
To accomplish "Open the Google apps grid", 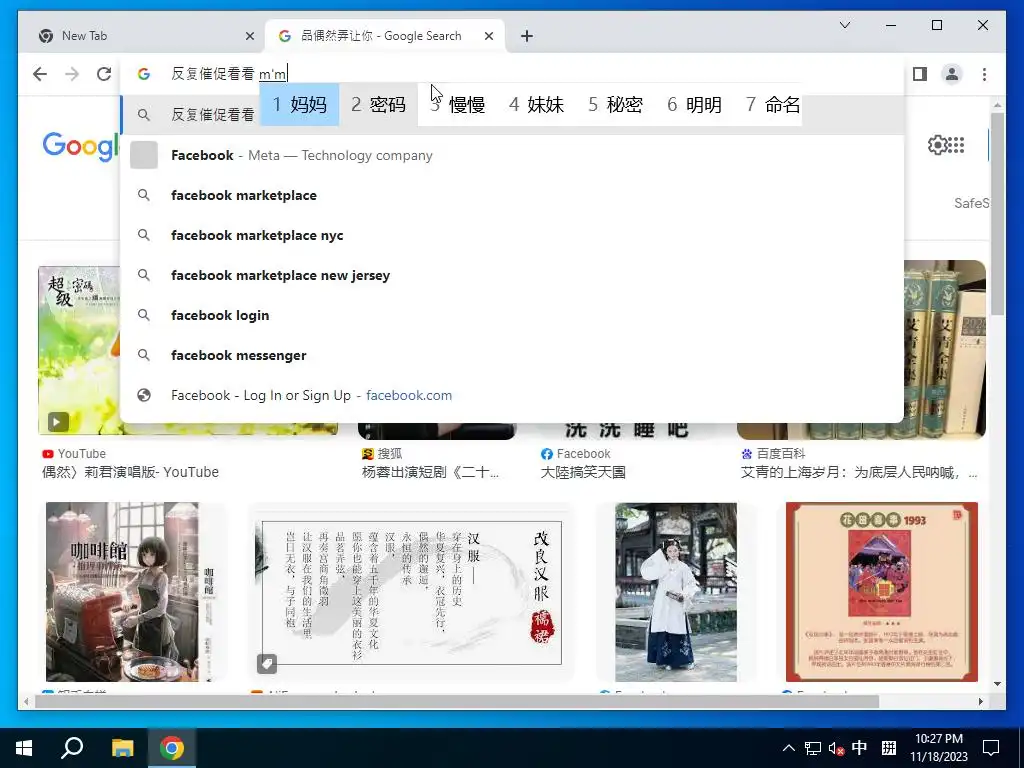I will click(x=957, y=145).
